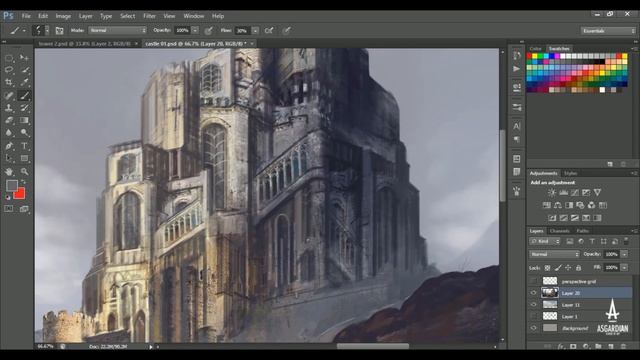
Task: Select the Clone Stamp tool
Action: pos(9,108)
